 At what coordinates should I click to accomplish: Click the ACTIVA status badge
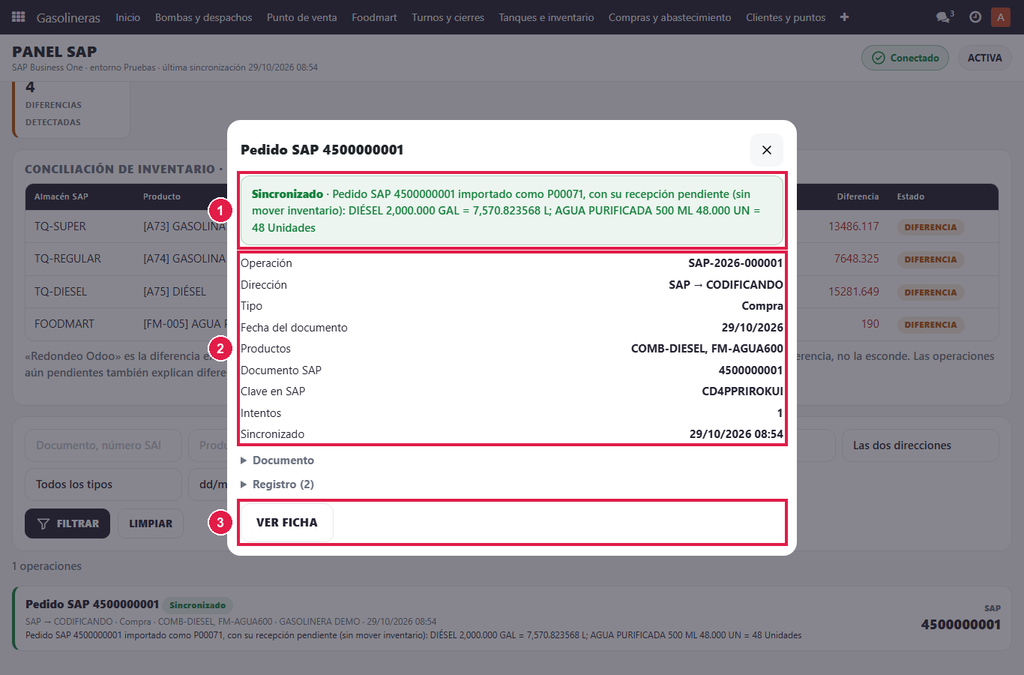(x=984, y=57)
